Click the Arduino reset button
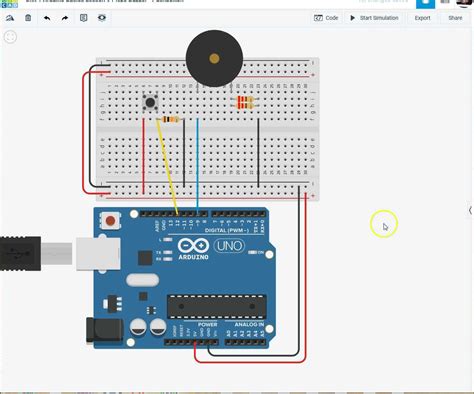The width and height of the screenshot is (474, 394). pyautogui.click(x=110, y=220)
